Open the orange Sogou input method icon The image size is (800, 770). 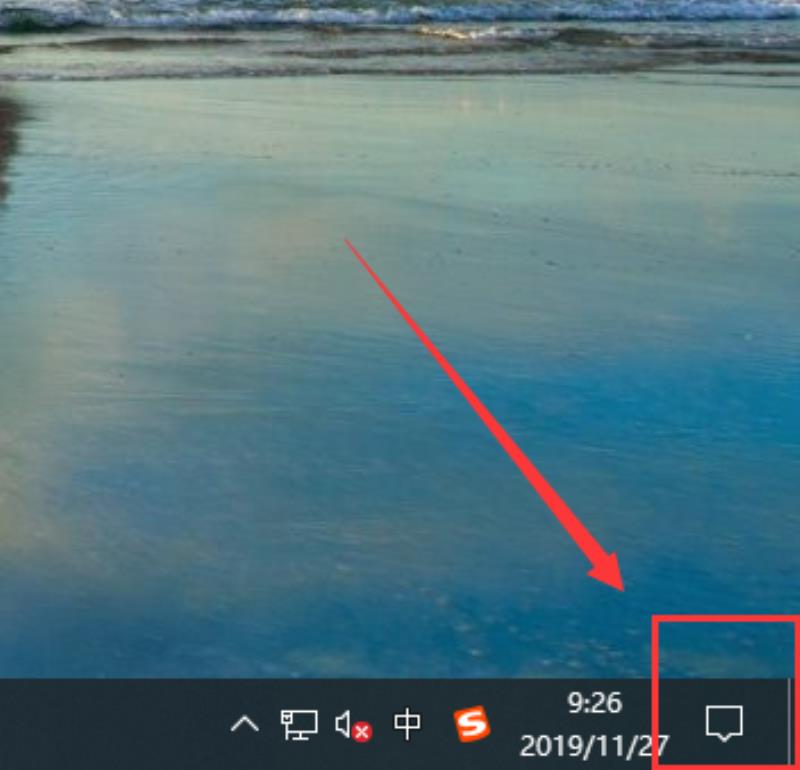point(472,723)
